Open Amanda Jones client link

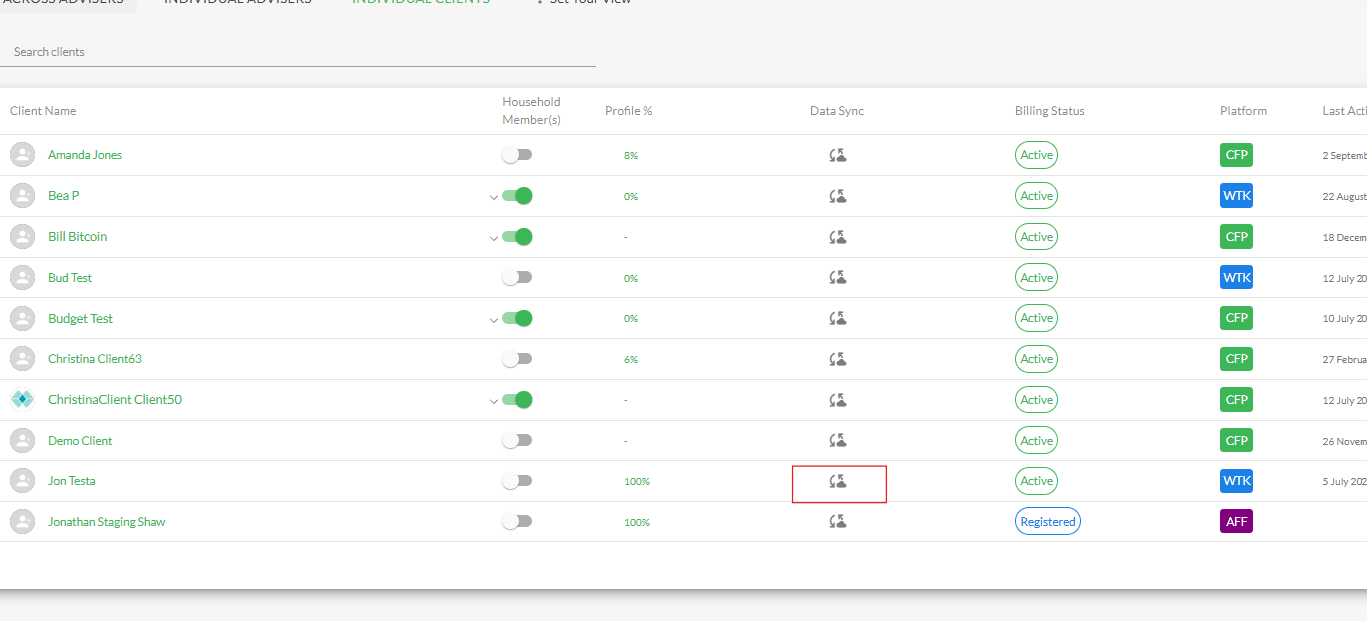(x=85, y=155)
